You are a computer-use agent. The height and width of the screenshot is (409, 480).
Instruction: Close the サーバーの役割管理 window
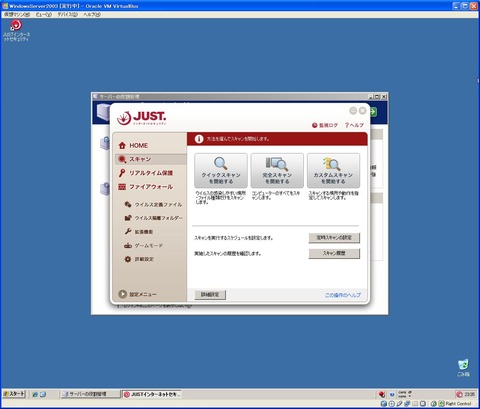point(384,97)
